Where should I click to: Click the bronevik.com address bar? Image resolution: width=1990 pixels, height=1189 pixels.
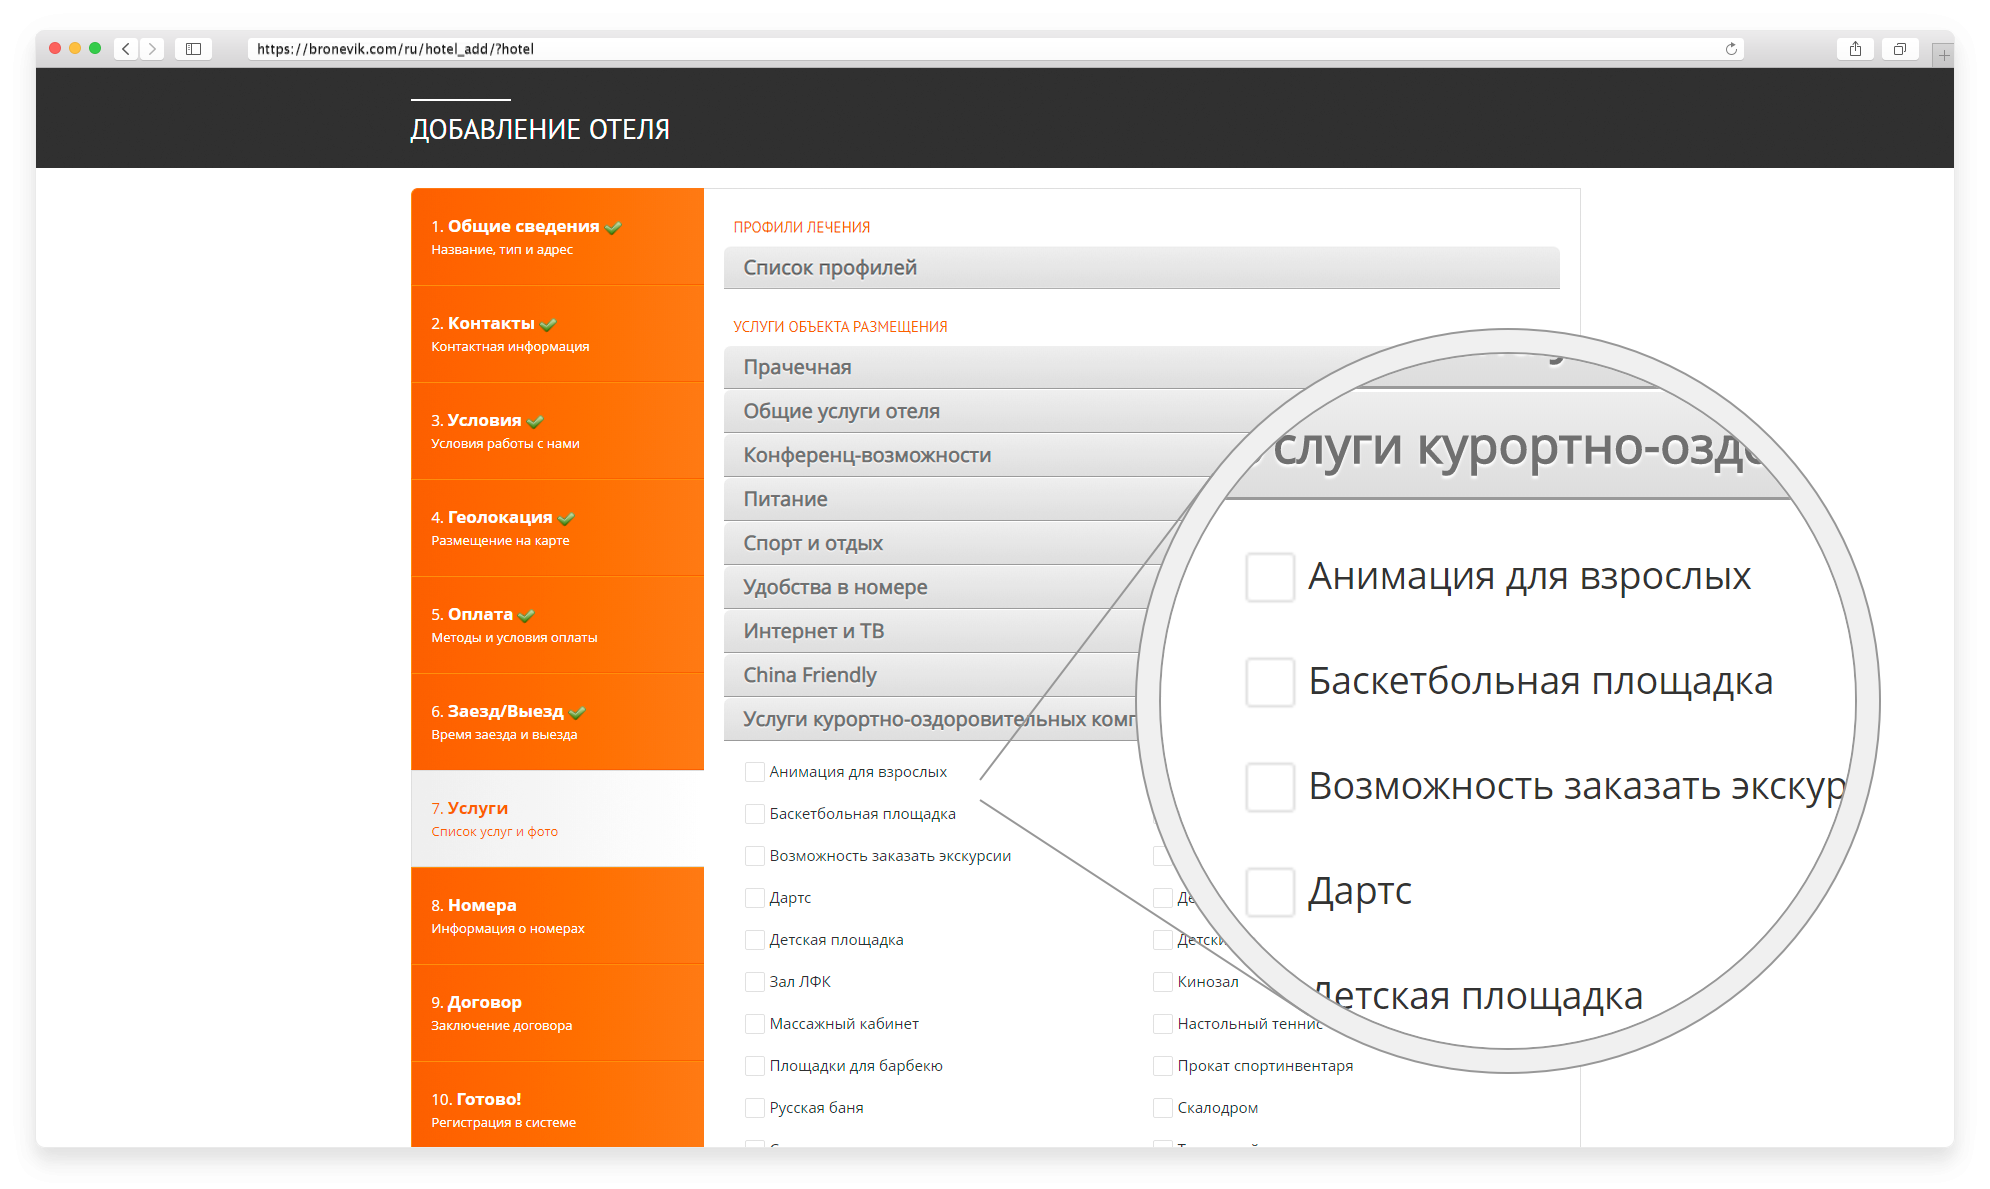tap(995, 49)
